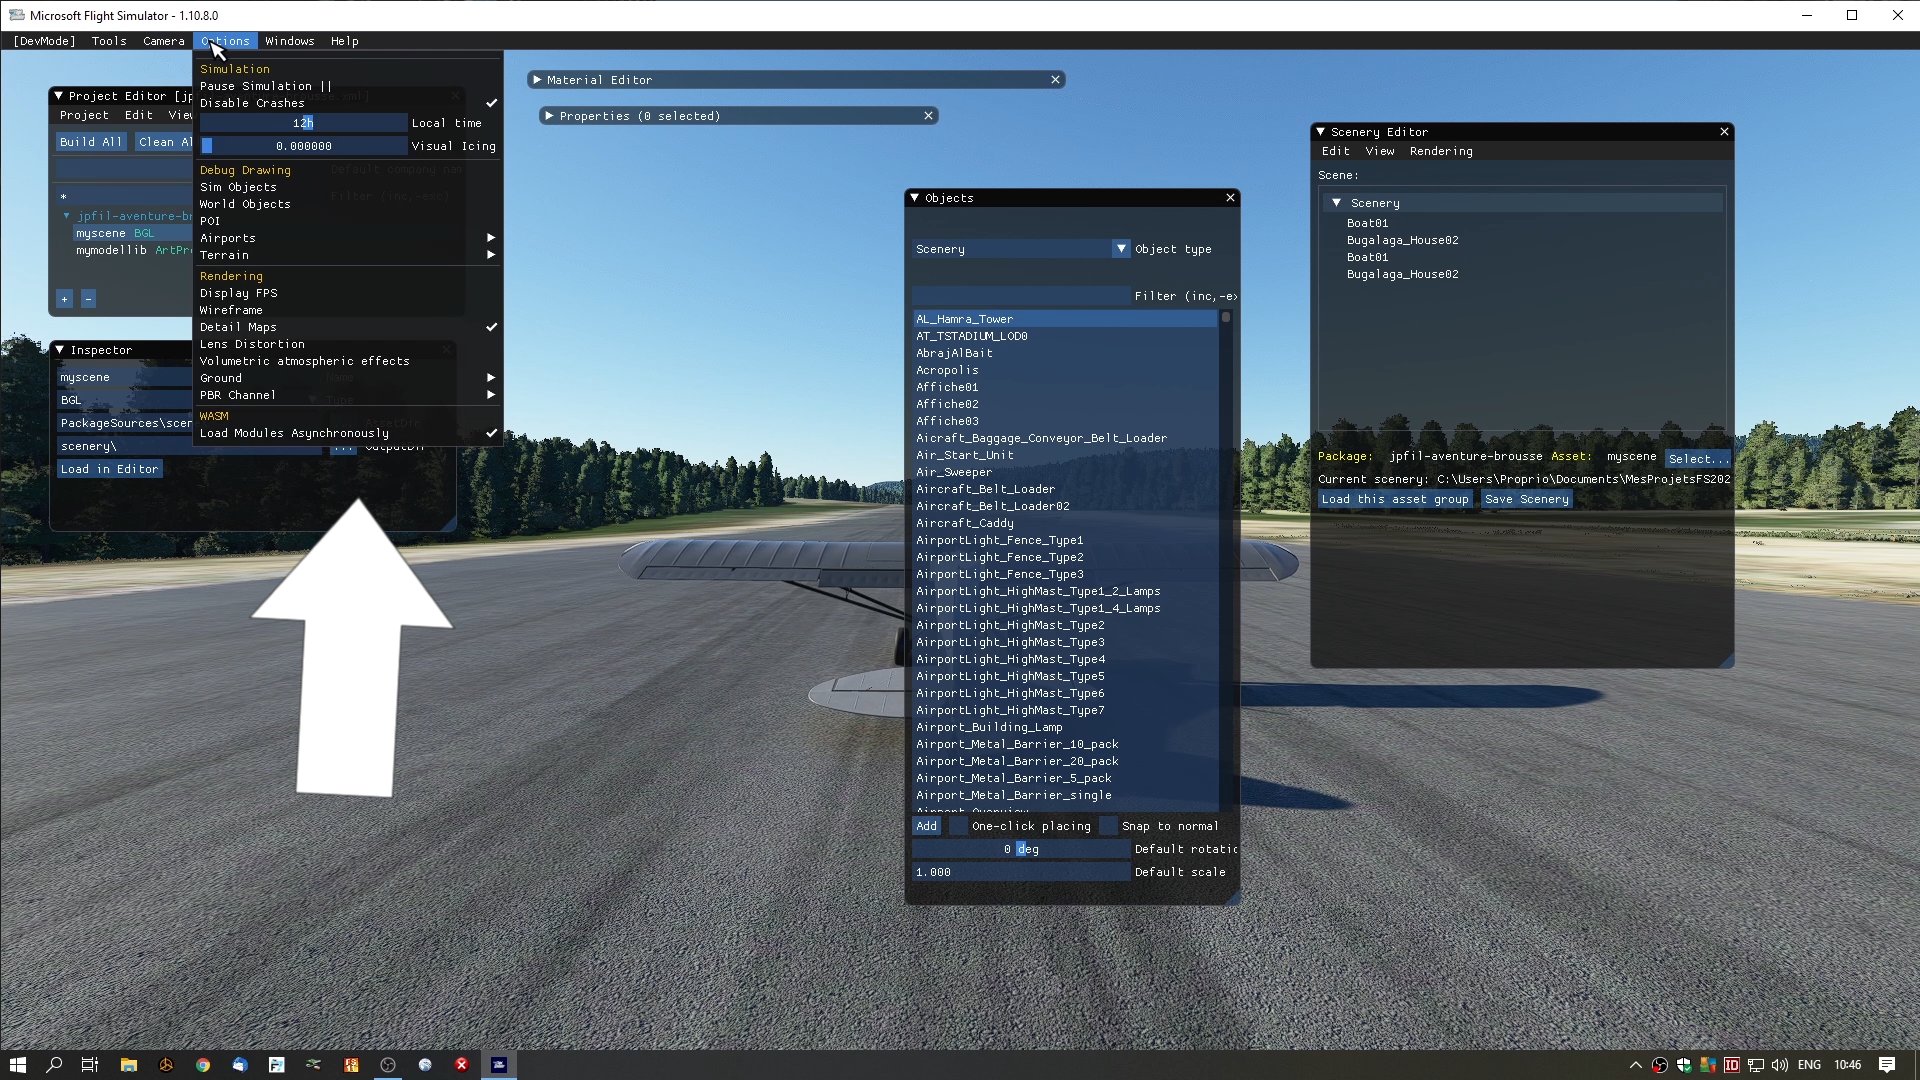The image size is (1920, 1080).
Task: Click the Save Scenery button
Action: [x=1526, y=499]
